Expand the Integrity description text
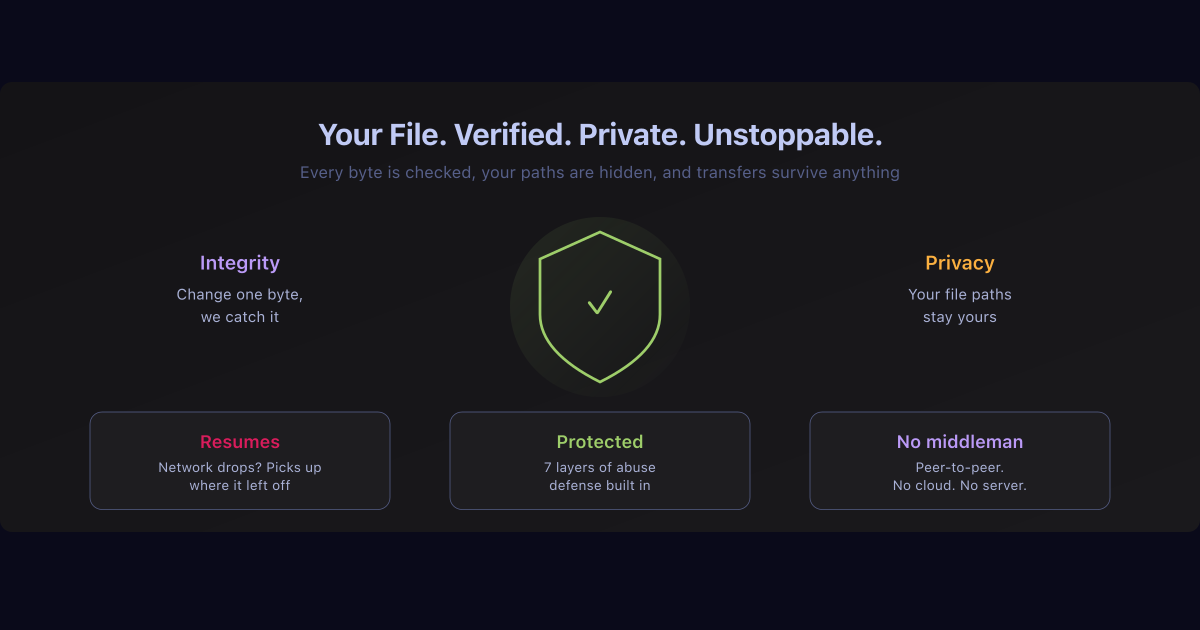This screenshot has width=1200, height=630. tap(240, 305)
